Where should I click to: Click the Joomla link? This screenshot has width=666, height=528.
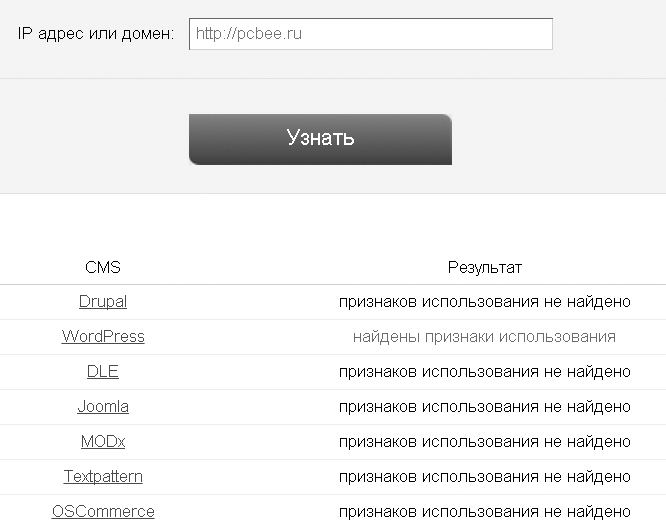pos(103,407)
